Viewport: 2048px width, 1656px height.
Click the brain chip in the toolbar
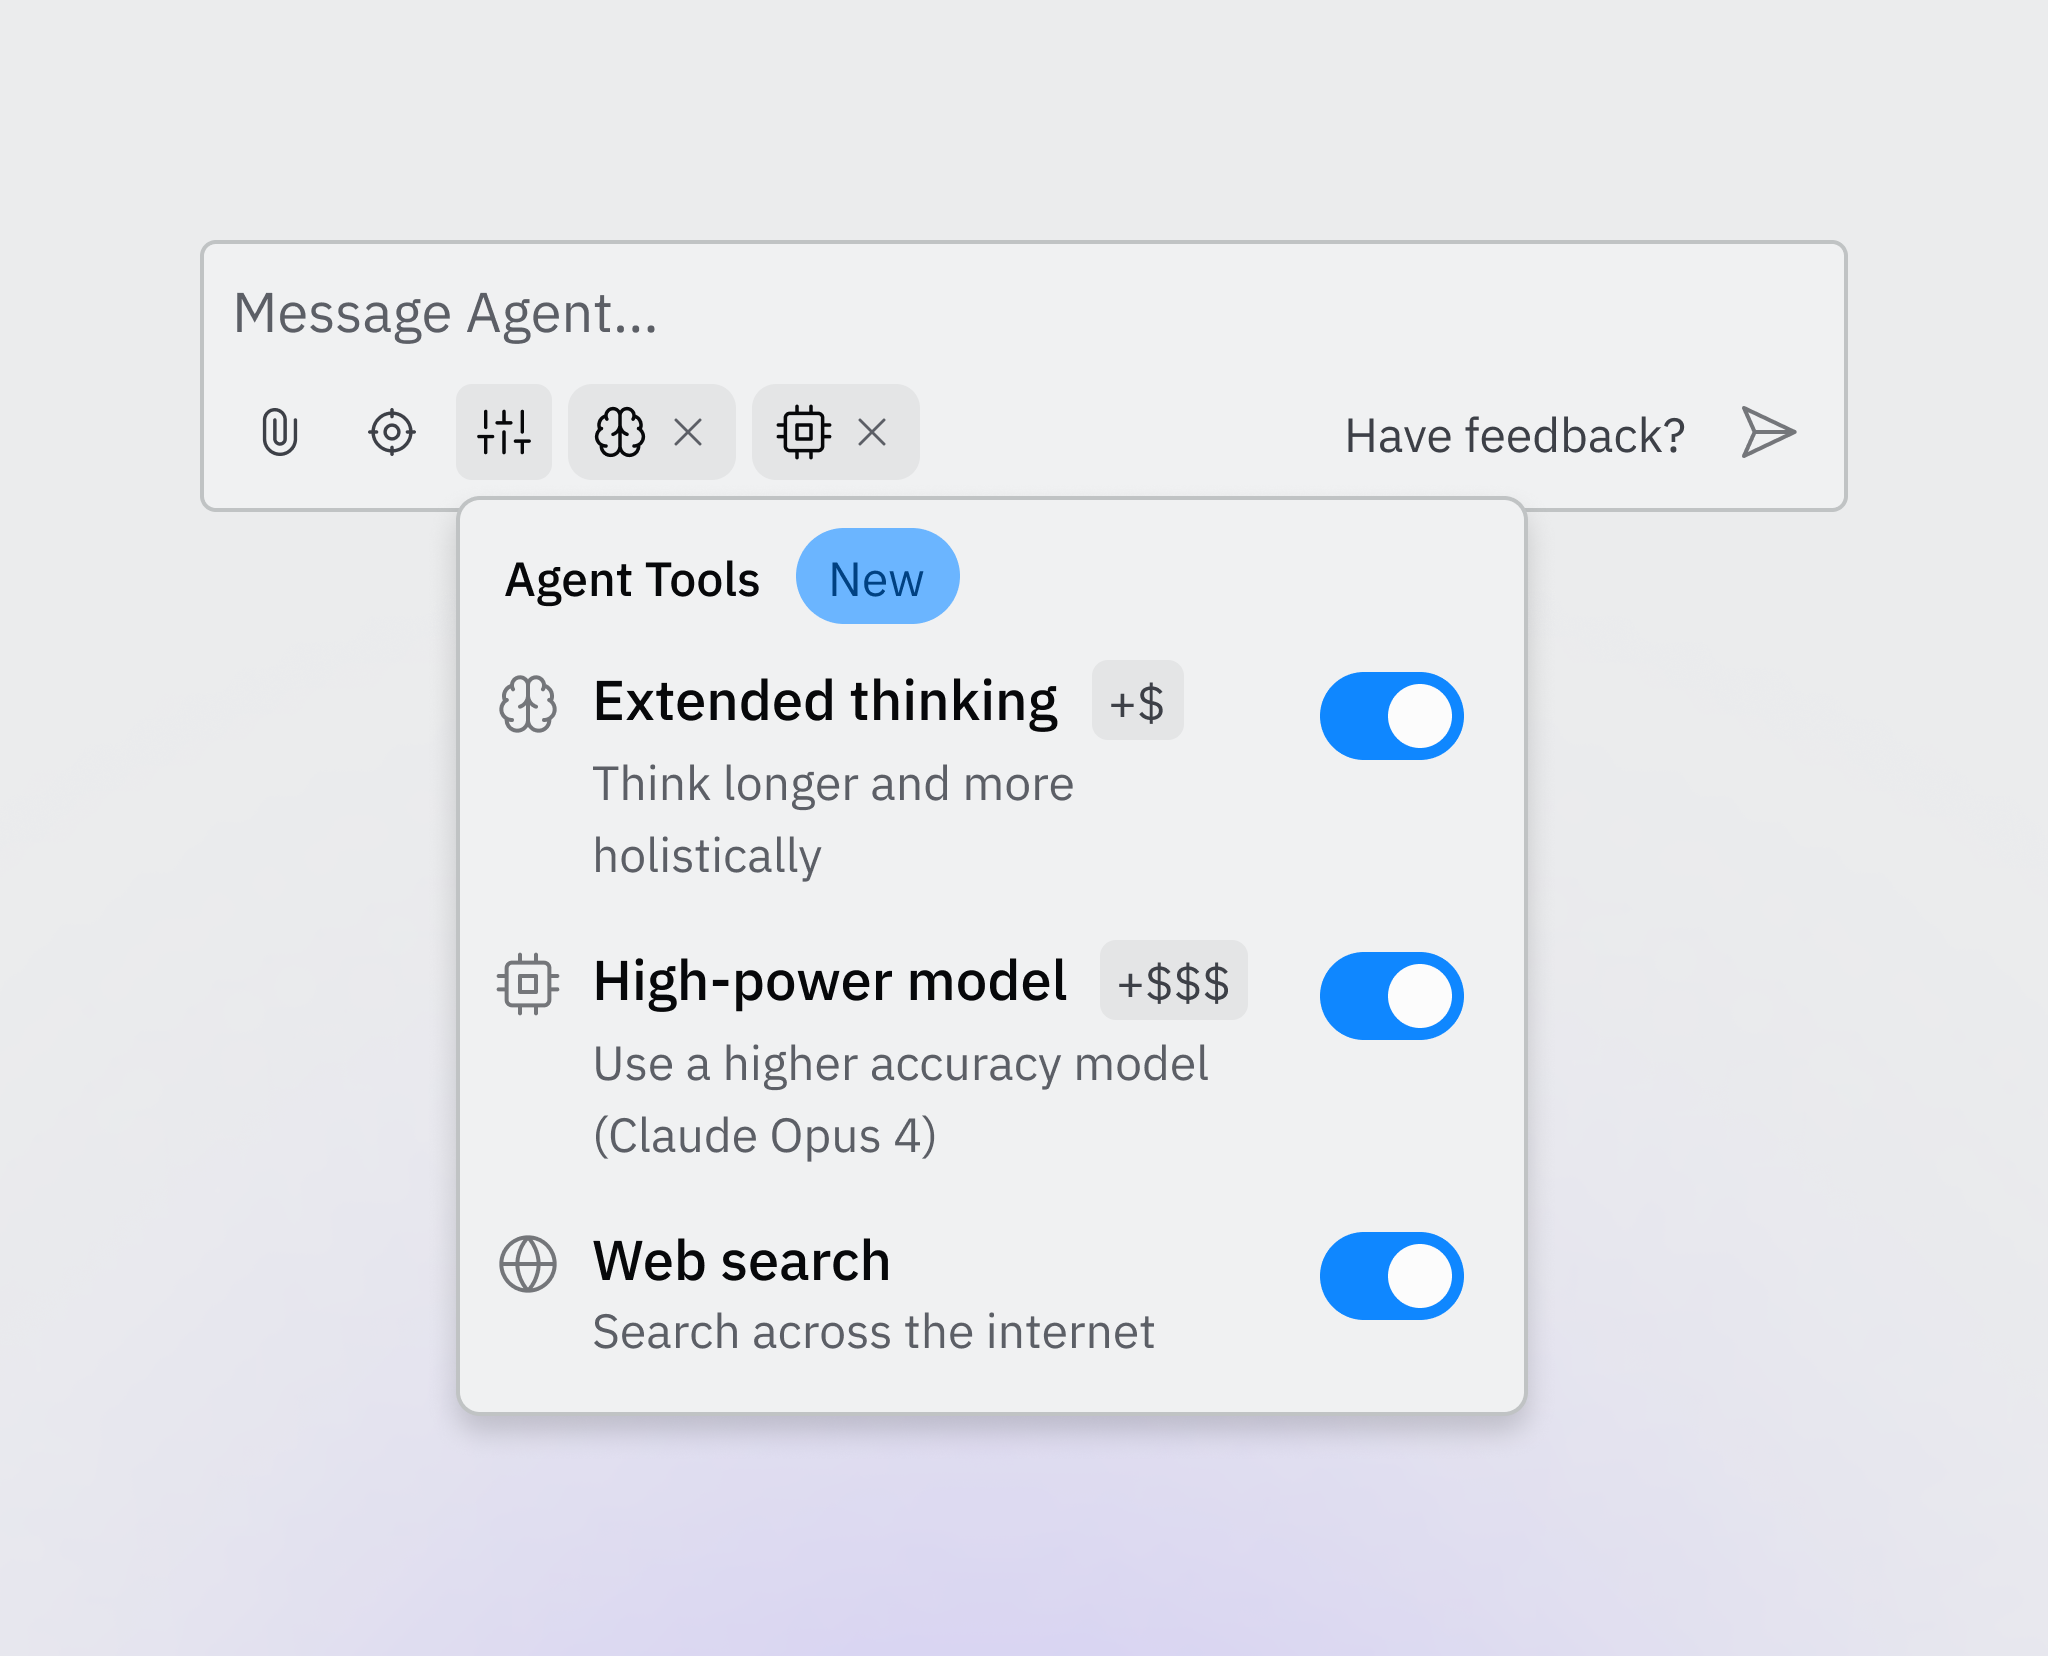click(620, 433)
